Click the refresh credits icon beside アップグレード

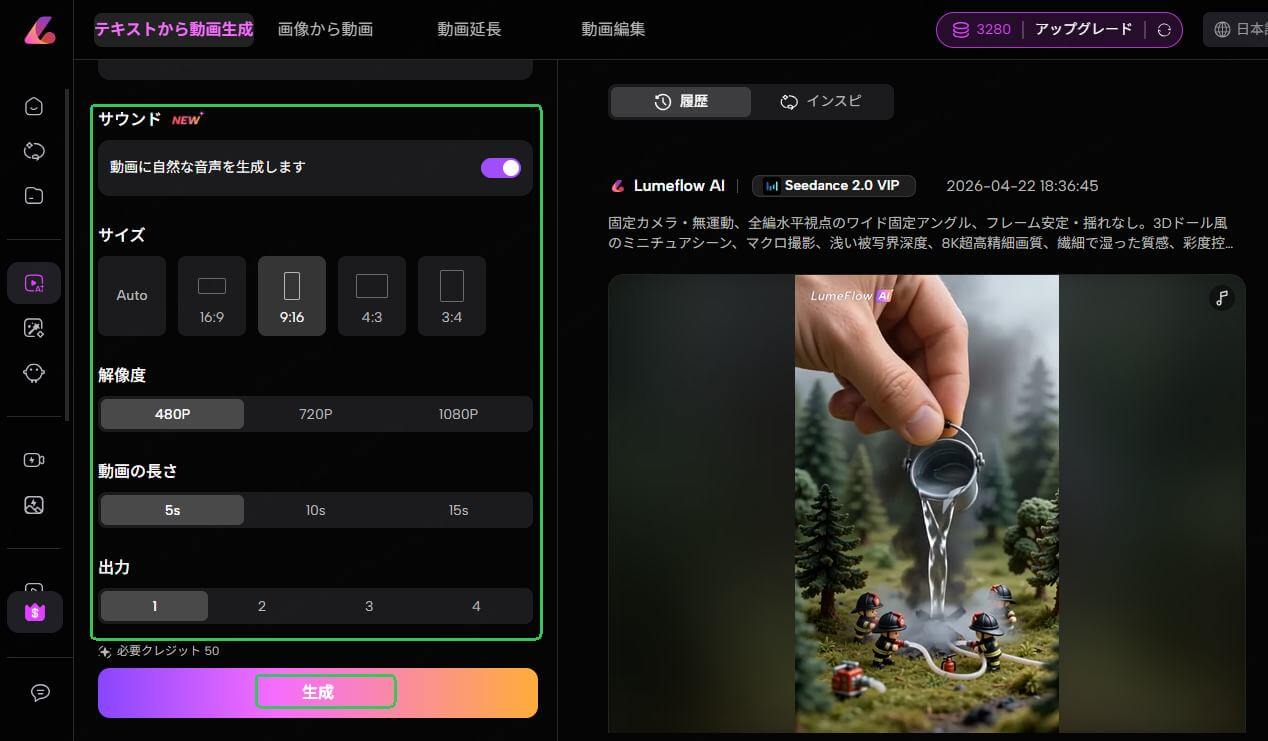[x=1163, y=30]
